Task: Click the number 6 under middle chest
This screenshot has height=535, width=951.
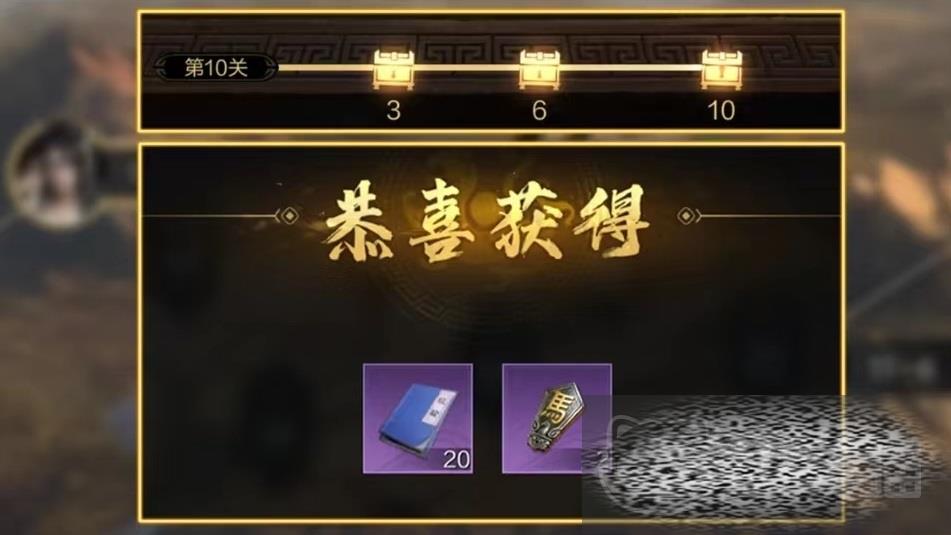Action: [539, 110]
